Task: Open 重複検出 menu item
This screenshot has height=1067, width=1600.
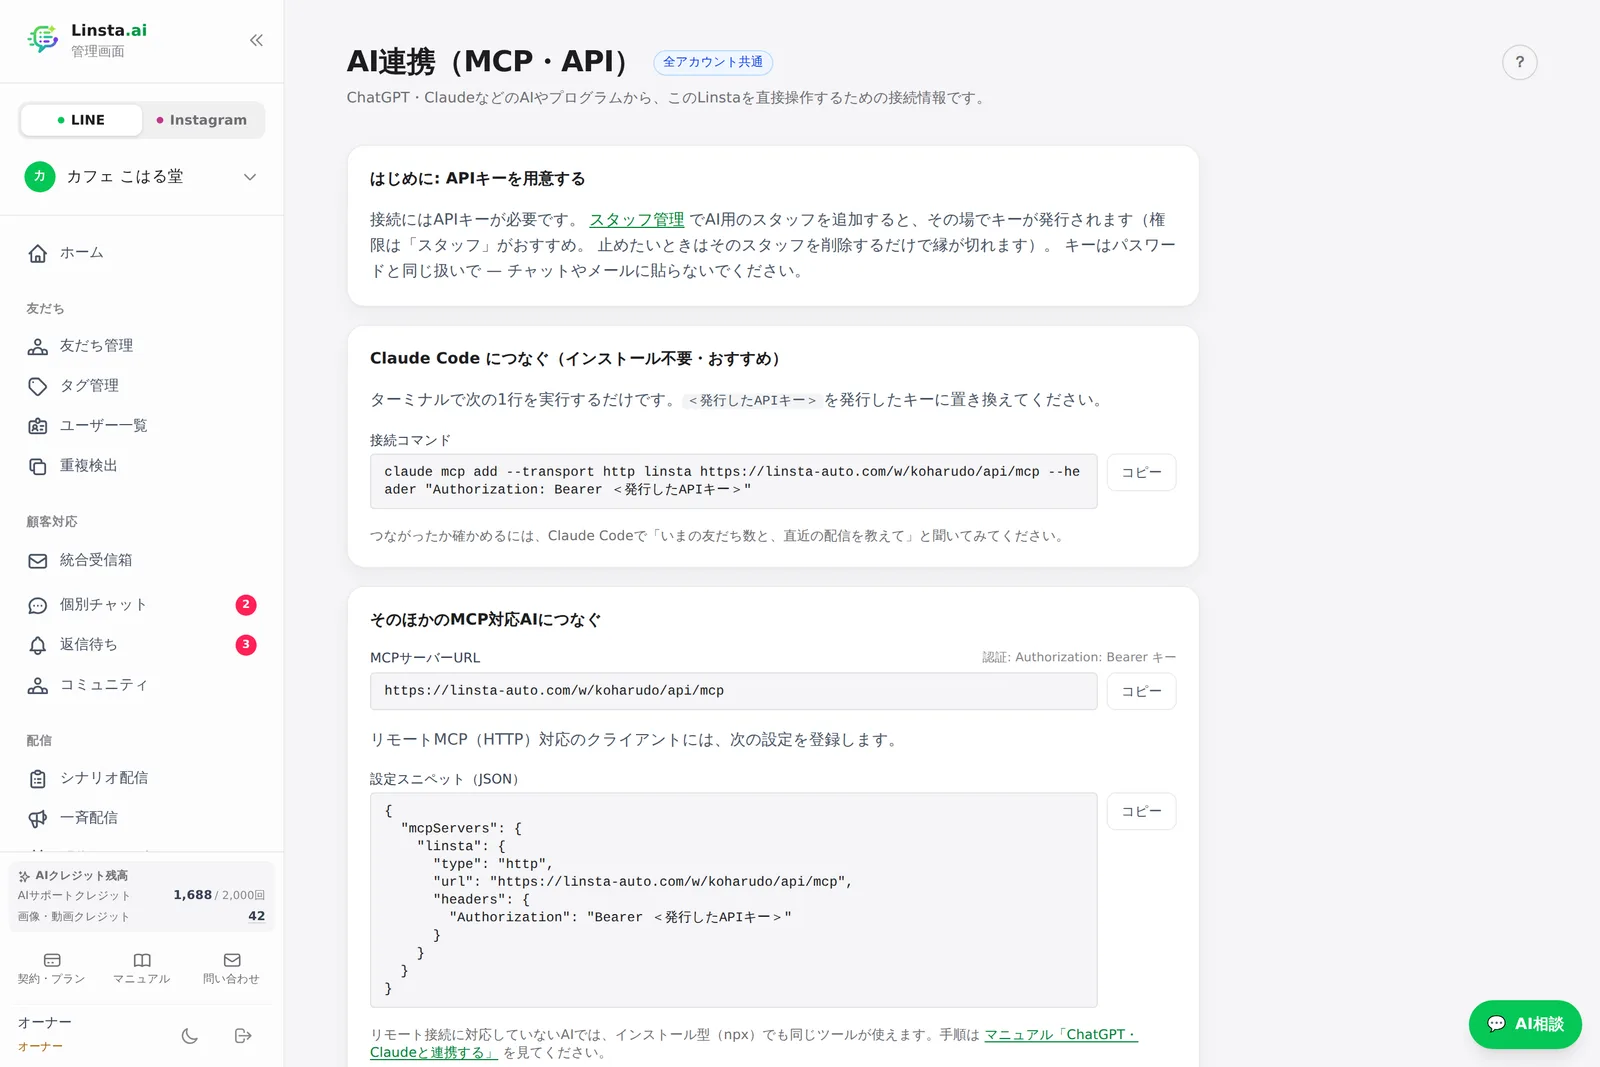Action: click(x=142, y=466)
